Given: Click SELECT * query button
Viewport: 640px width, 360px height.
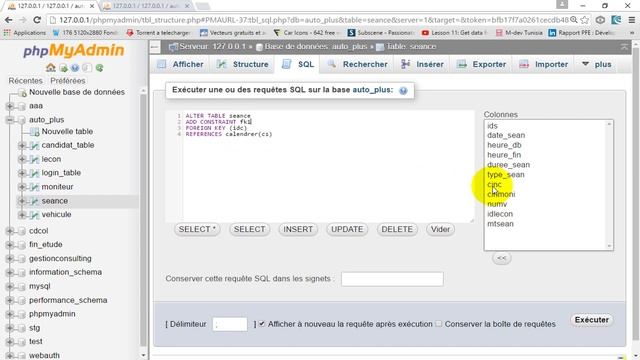Looking at the screenshot, I should [x=197, y=229].
